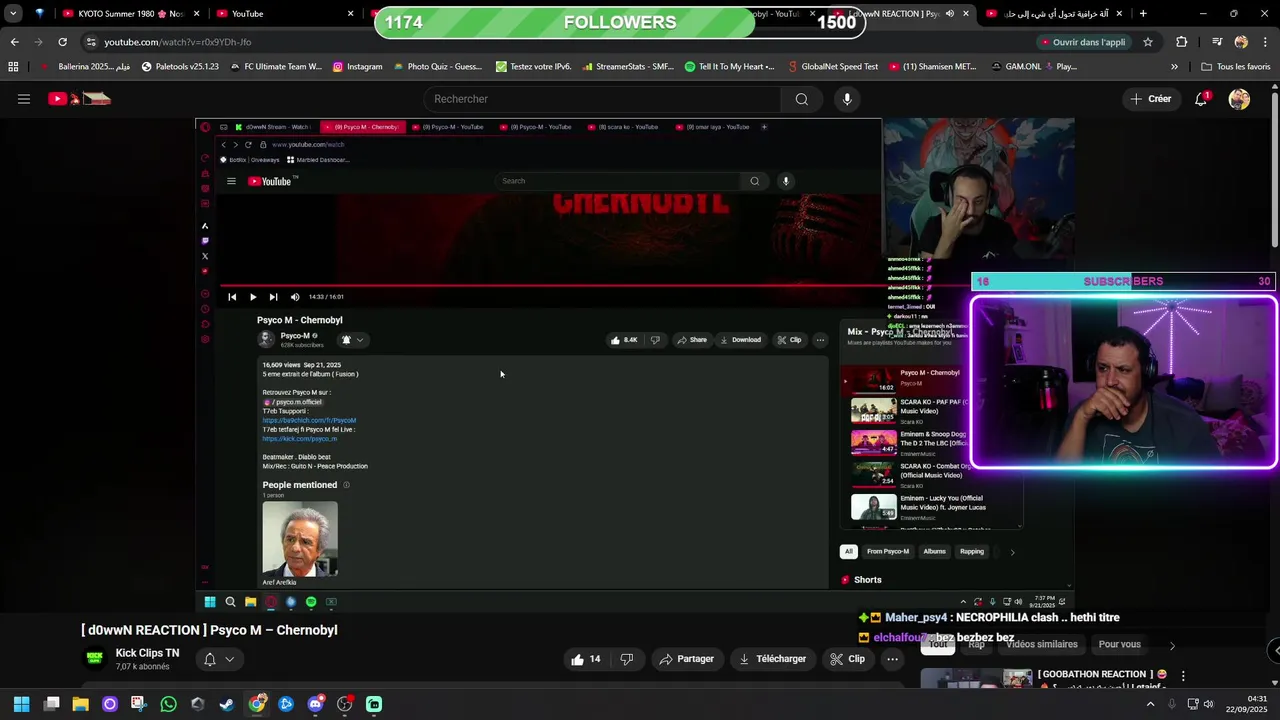Image resolution: width=1280 pixels, height=720 pixels.
Task: Mute the d0wwN REACTION tab speaker icon
Action: tap(950, 14)
